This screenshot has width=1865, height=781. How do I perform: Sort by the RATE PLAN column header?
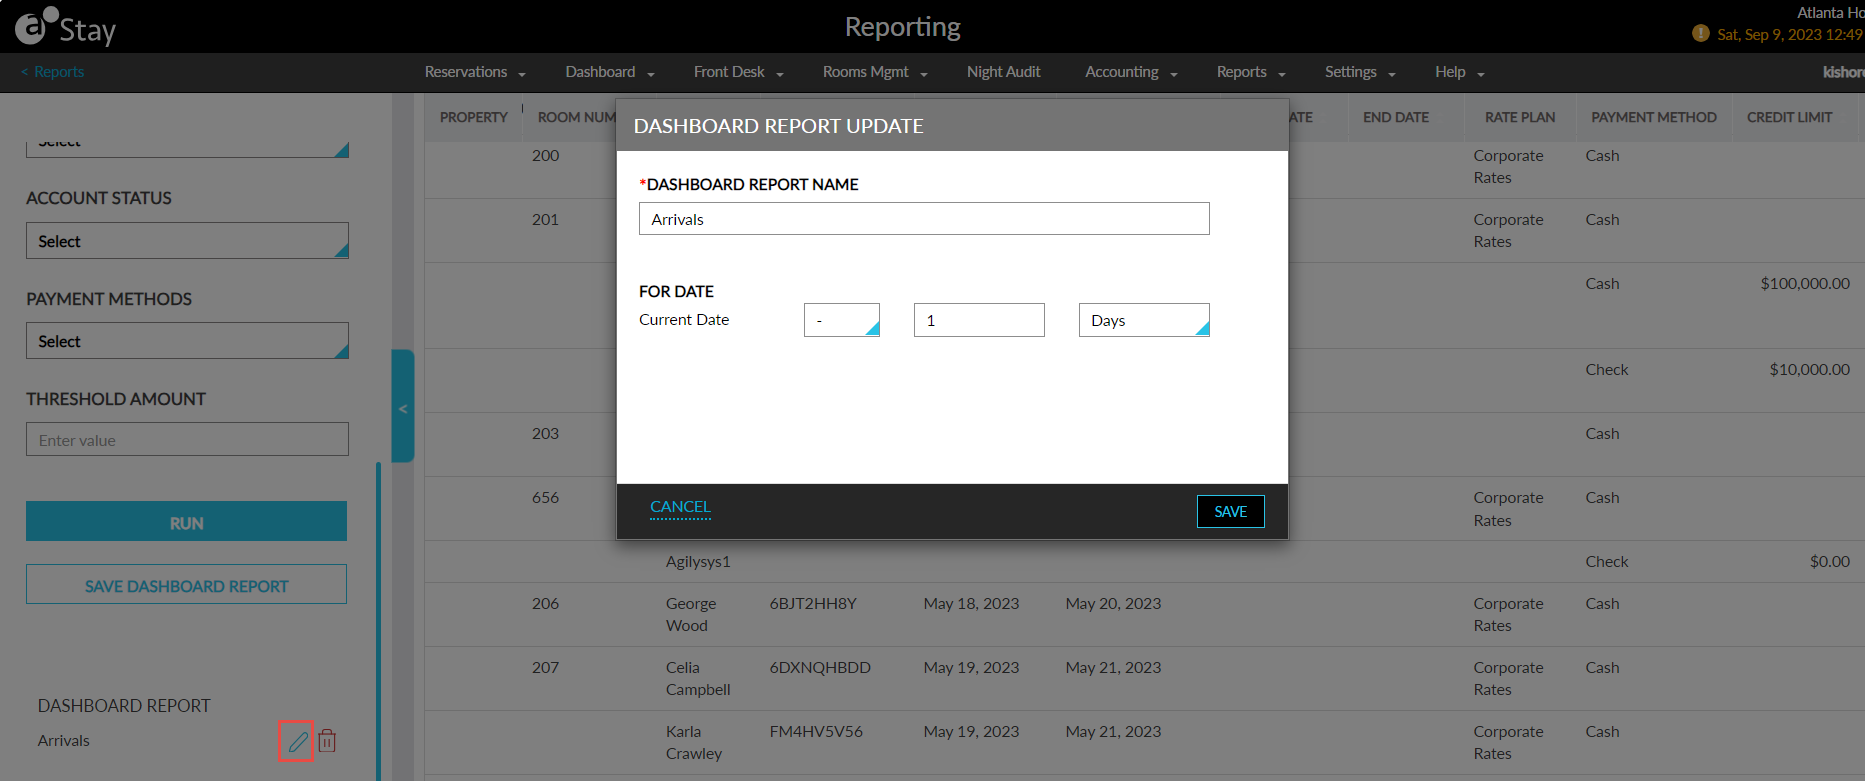(x=1520, y=117)
